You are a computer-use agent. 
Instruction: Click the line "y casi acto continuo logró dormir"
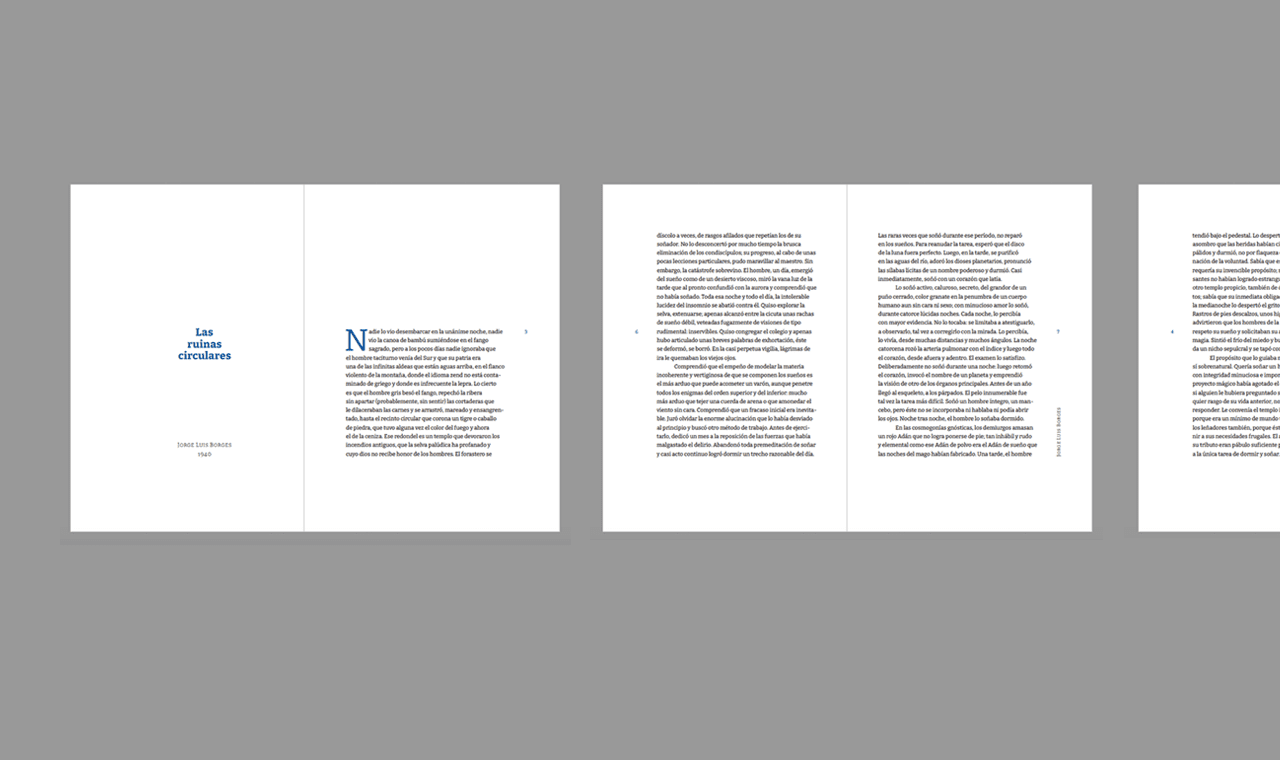click(735, 454)
